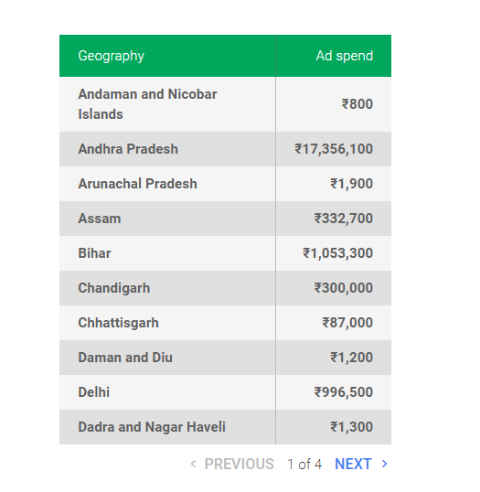This screenshot has height=492, width=480.
Task: Click the PREVIOUS pagination link
Action: click(x=239, y=464)
